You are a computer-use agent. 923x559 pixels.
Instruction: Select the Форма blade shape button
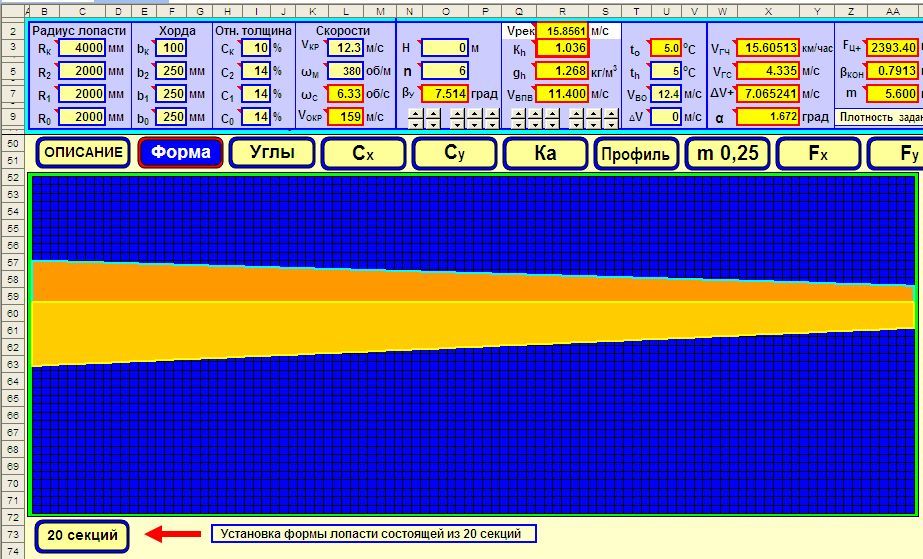(x=180, y=153)
